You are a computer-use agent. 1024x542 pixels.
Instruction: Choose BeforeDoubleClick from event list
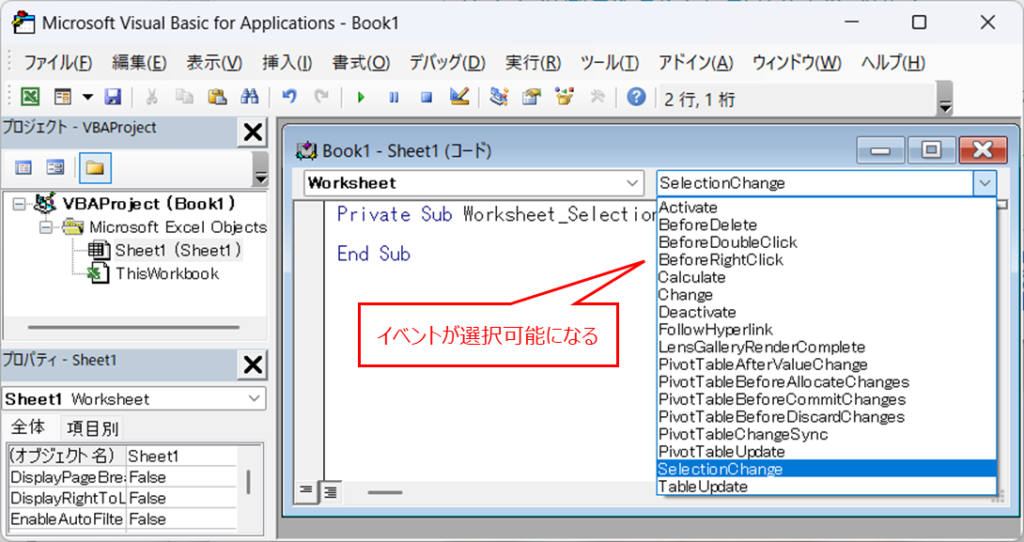tap(827, 242)
